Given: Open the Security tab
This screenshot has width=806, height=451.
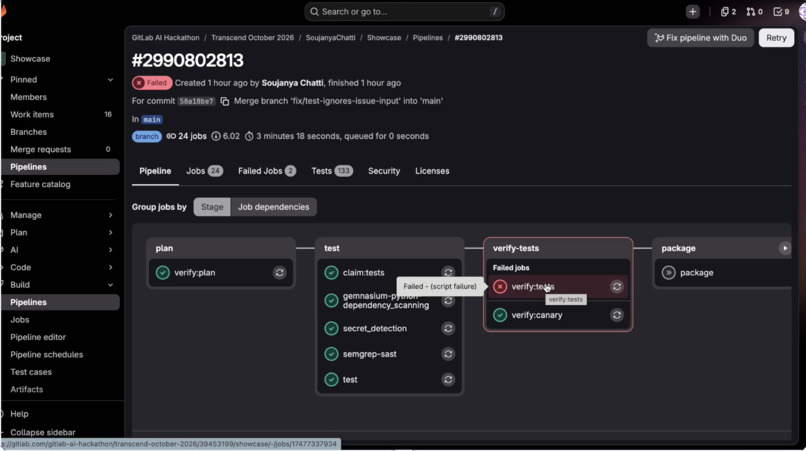Looking at the screenshot, I should click(x=384, y=171).
